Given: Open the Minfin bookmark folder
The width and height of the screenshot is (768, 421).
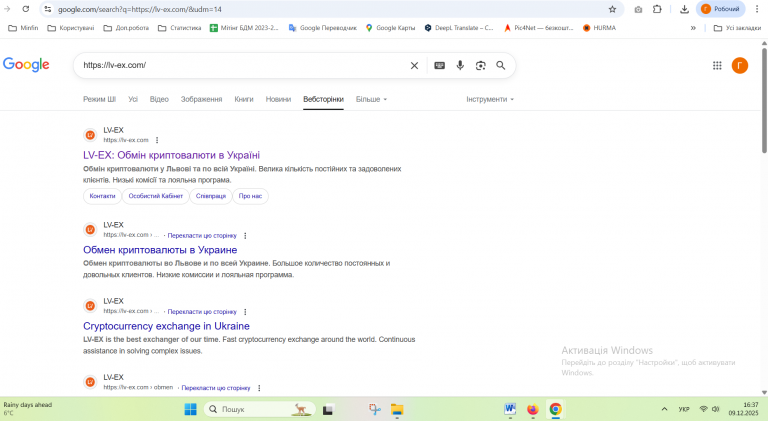Looking at the screenshot, I should tap(23, 28).
